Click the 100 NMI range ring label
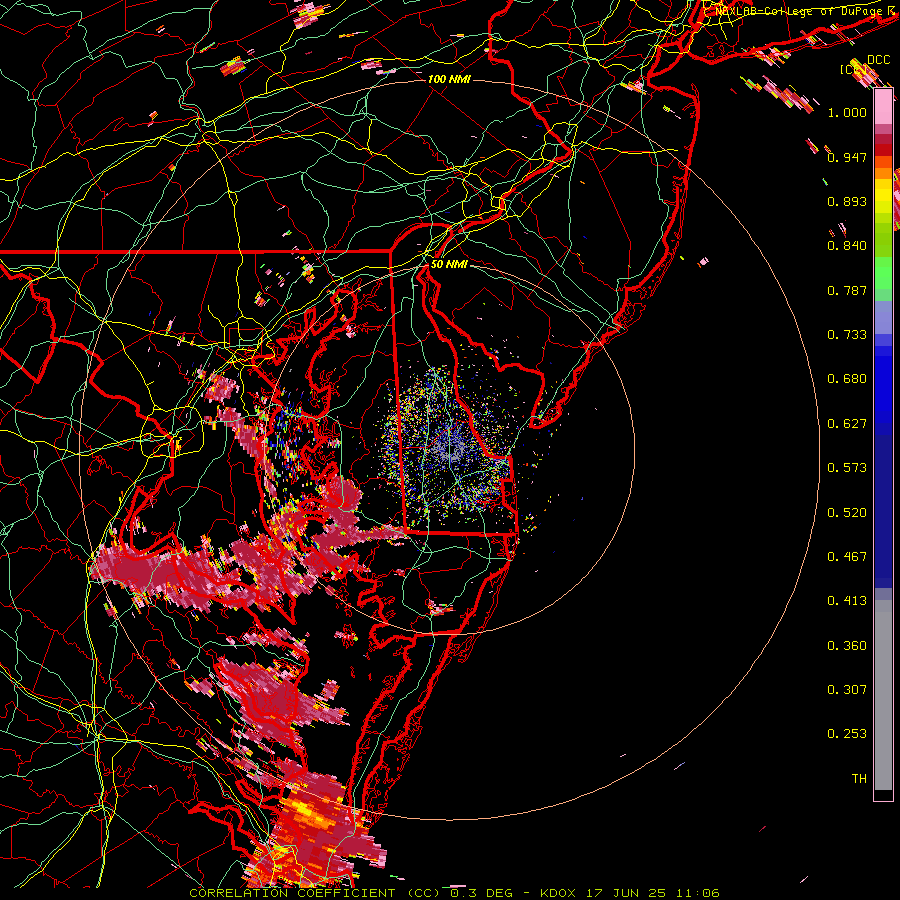The width and height of the screenshot is (900, 900). (449, 79)
